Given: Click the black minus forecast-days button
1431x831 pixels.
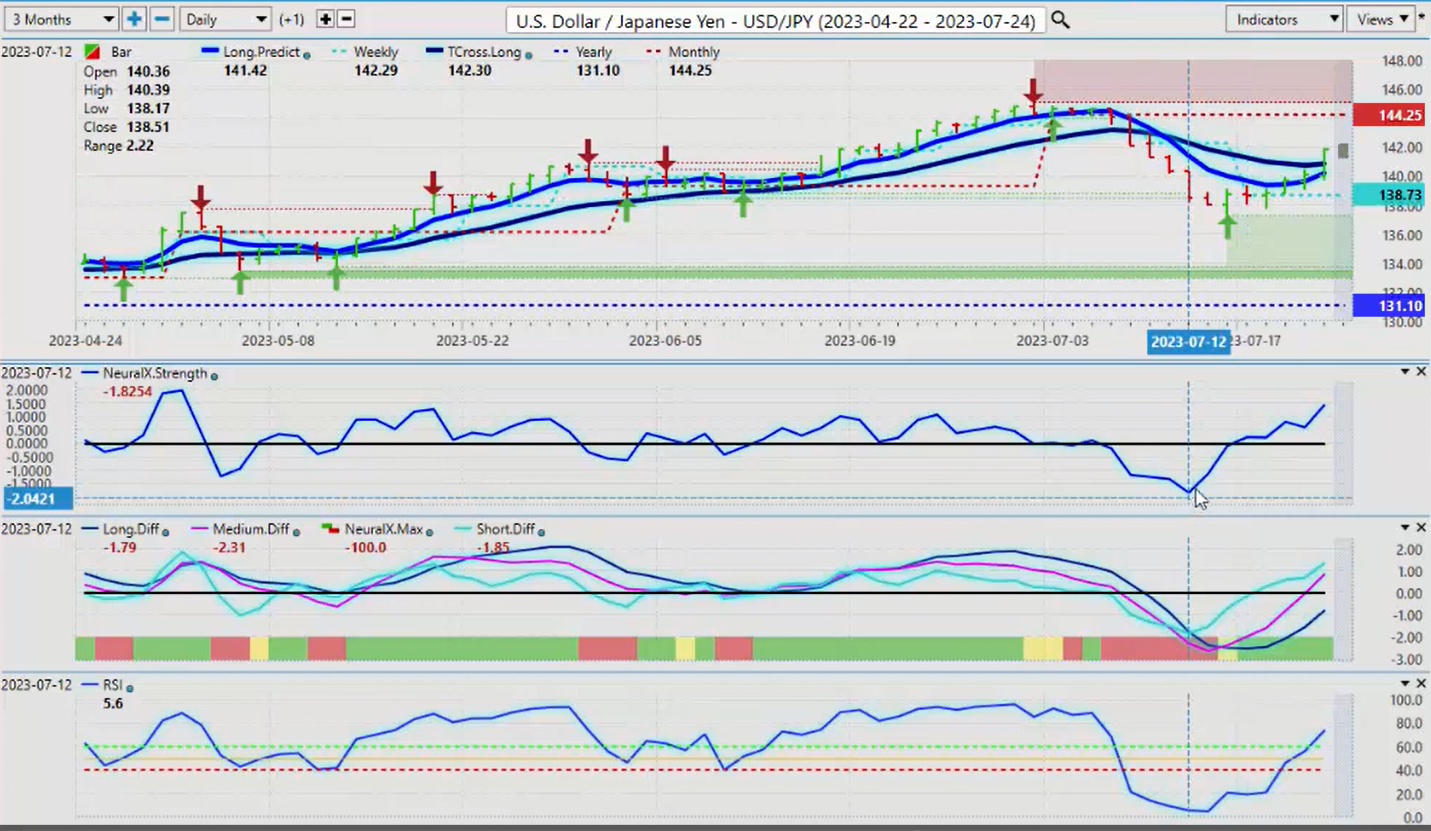Looking at the screenshot, I should click(x=346, y=19).
